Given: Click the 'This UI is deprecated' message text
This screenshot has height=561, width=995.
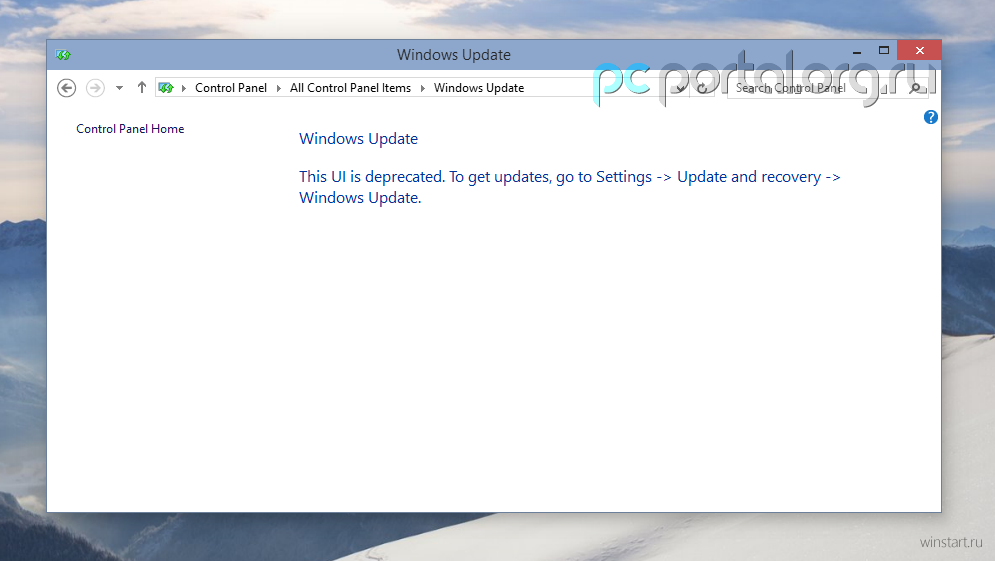Looking at the screenshot, I should (x=570, y=187).
